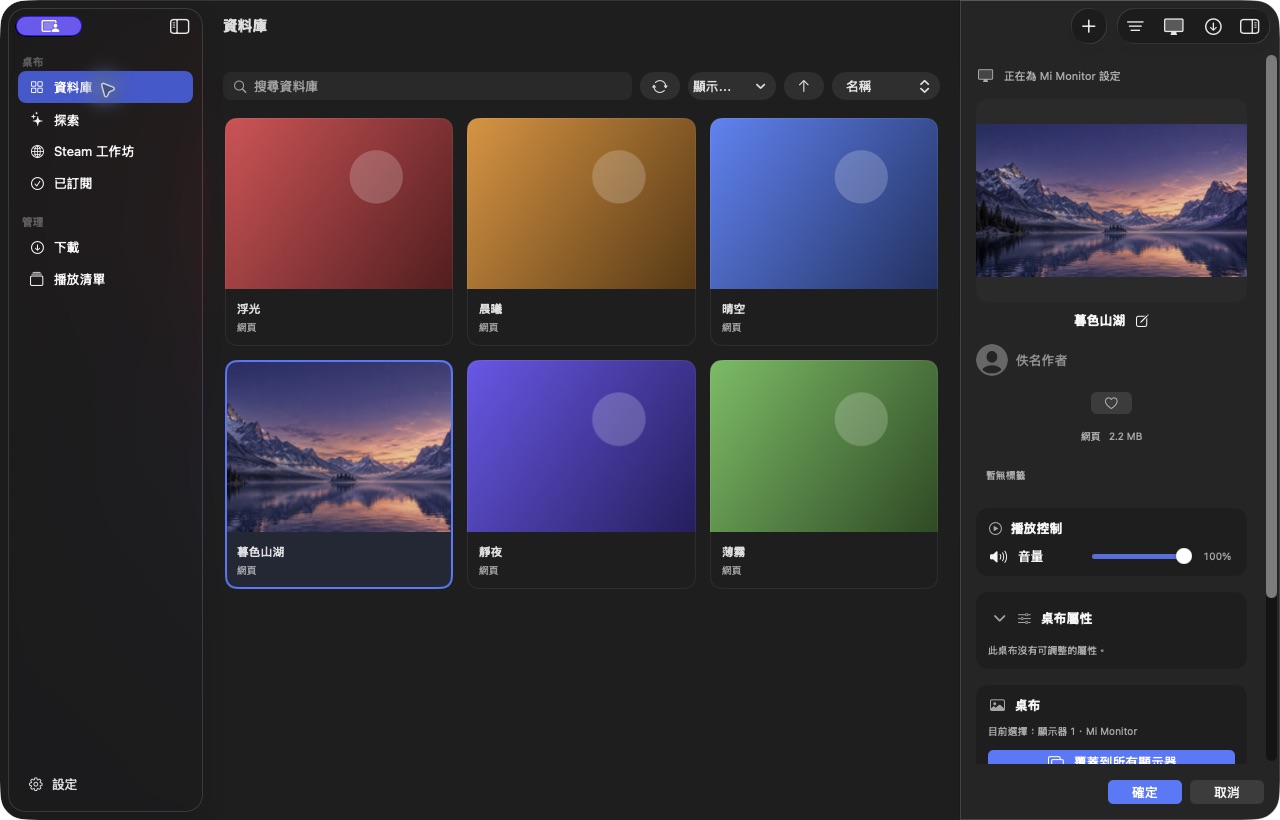Click the purple display button above the sidebar
This screenshot has height=820, width=1280.
(49, 26)
